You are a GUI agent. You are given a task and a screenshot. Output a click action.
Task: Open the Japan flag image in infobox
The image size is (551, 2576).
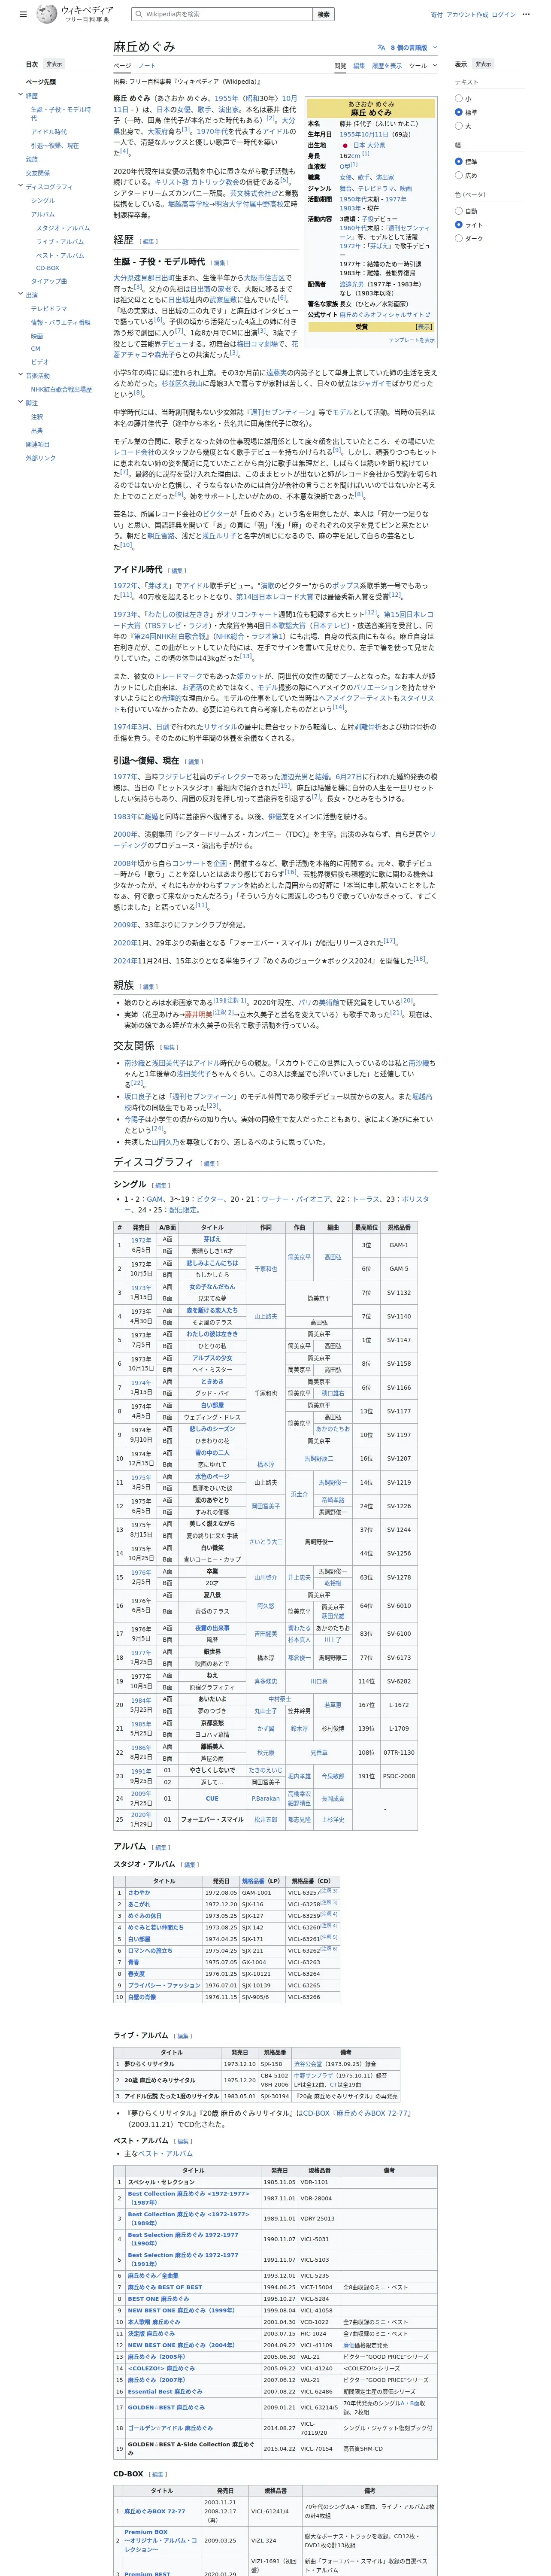(345, 145)
